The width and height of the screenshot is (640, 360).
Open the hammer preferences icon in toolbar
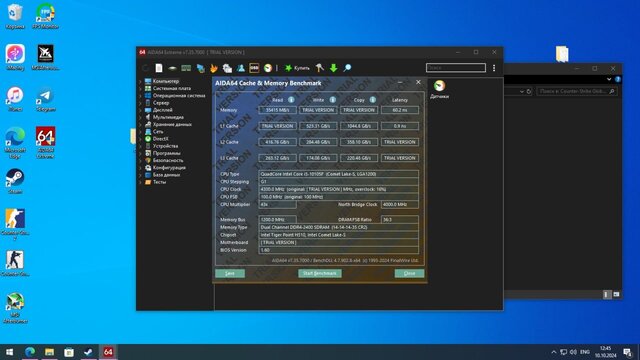pyautogui.click(x=320, y=68)
